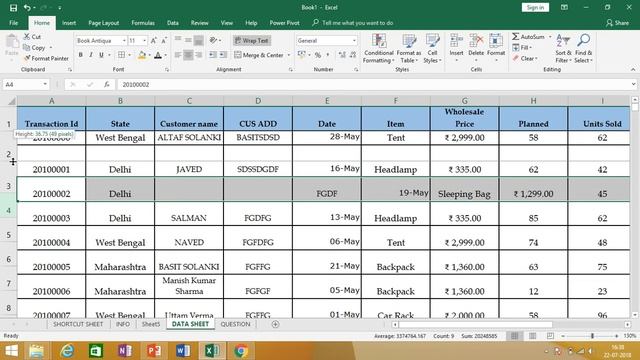Viewport: 640px width, 360px height.
Task: Switch to Page Break Preview in status bar
Action: 550,336
